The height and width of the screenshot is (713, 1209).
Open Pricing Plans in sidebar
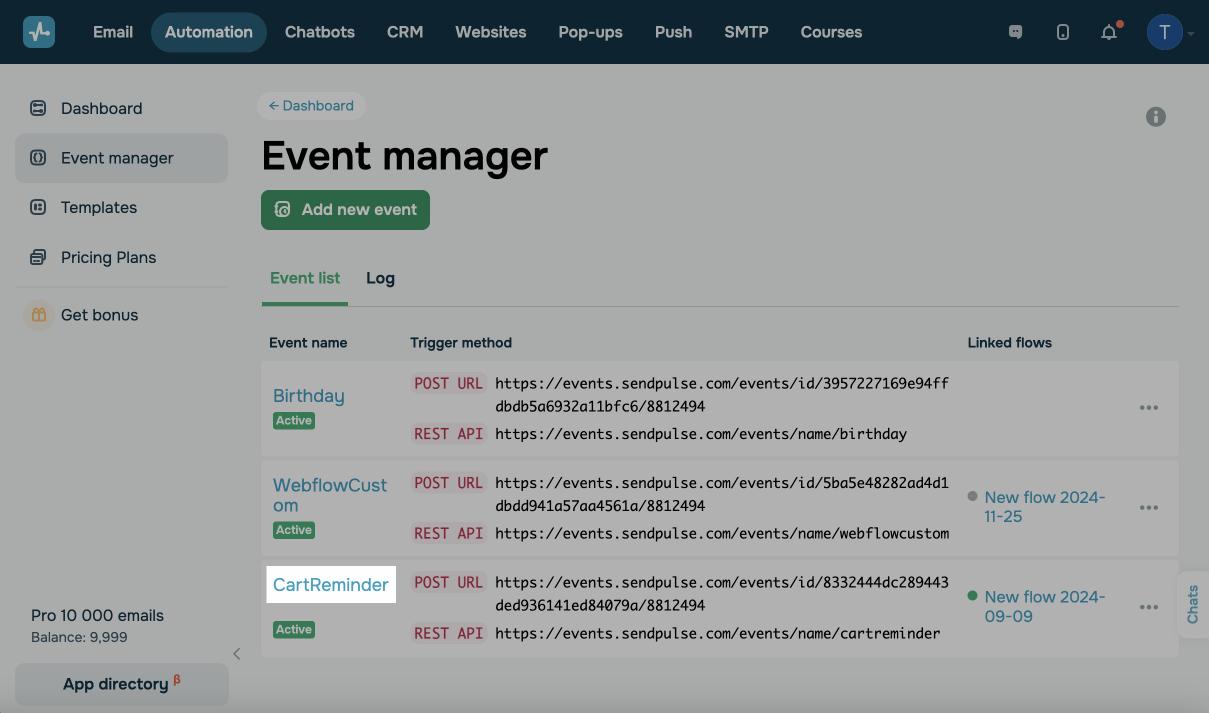(x=108, y=257)
